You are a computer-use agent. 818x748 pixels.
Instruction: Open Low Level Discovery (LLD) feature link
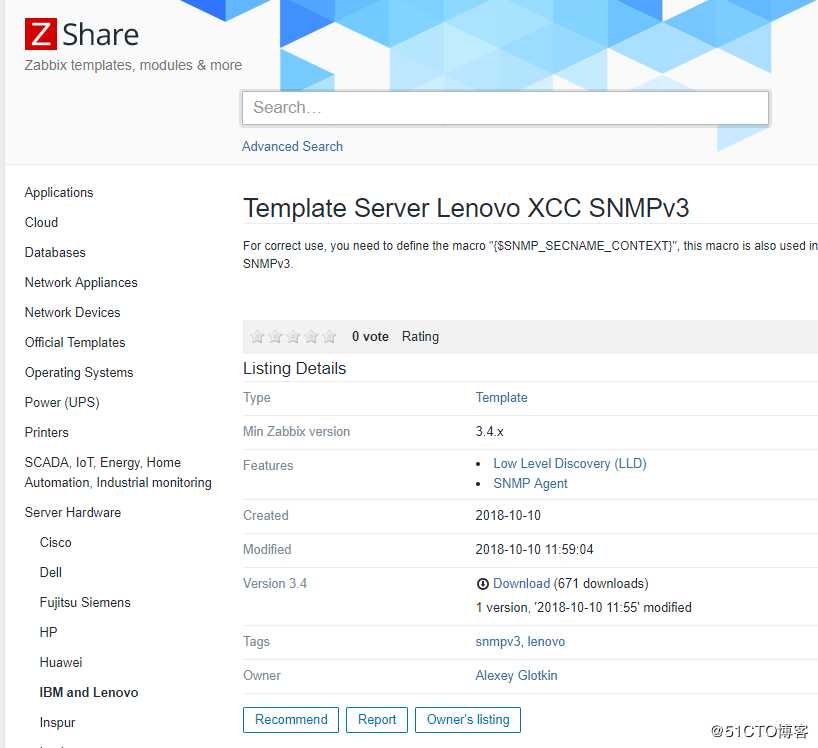pyautogui.click(x=570, y=464)
